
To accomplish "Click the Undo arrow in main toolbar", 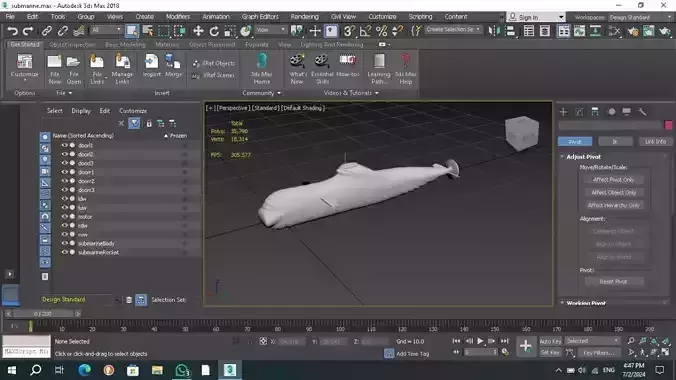I will click(13, 31).
